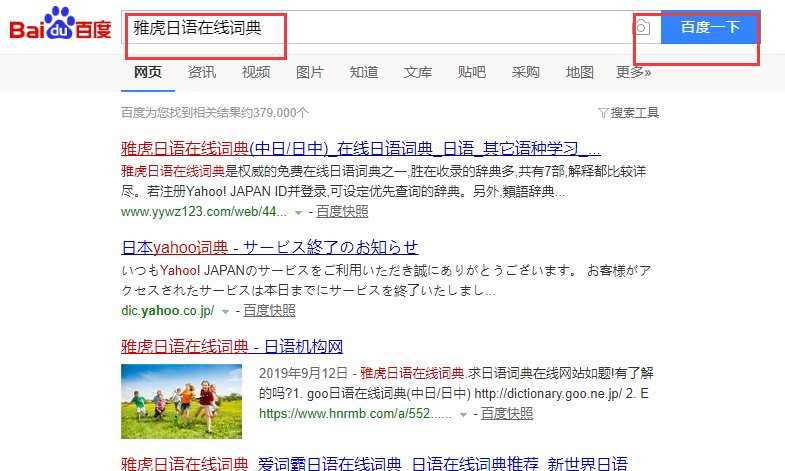The width and height of the screenshot is (785, 471).
Task: Expand dropdown arrow next to yywz123.com
Action: 298,213
